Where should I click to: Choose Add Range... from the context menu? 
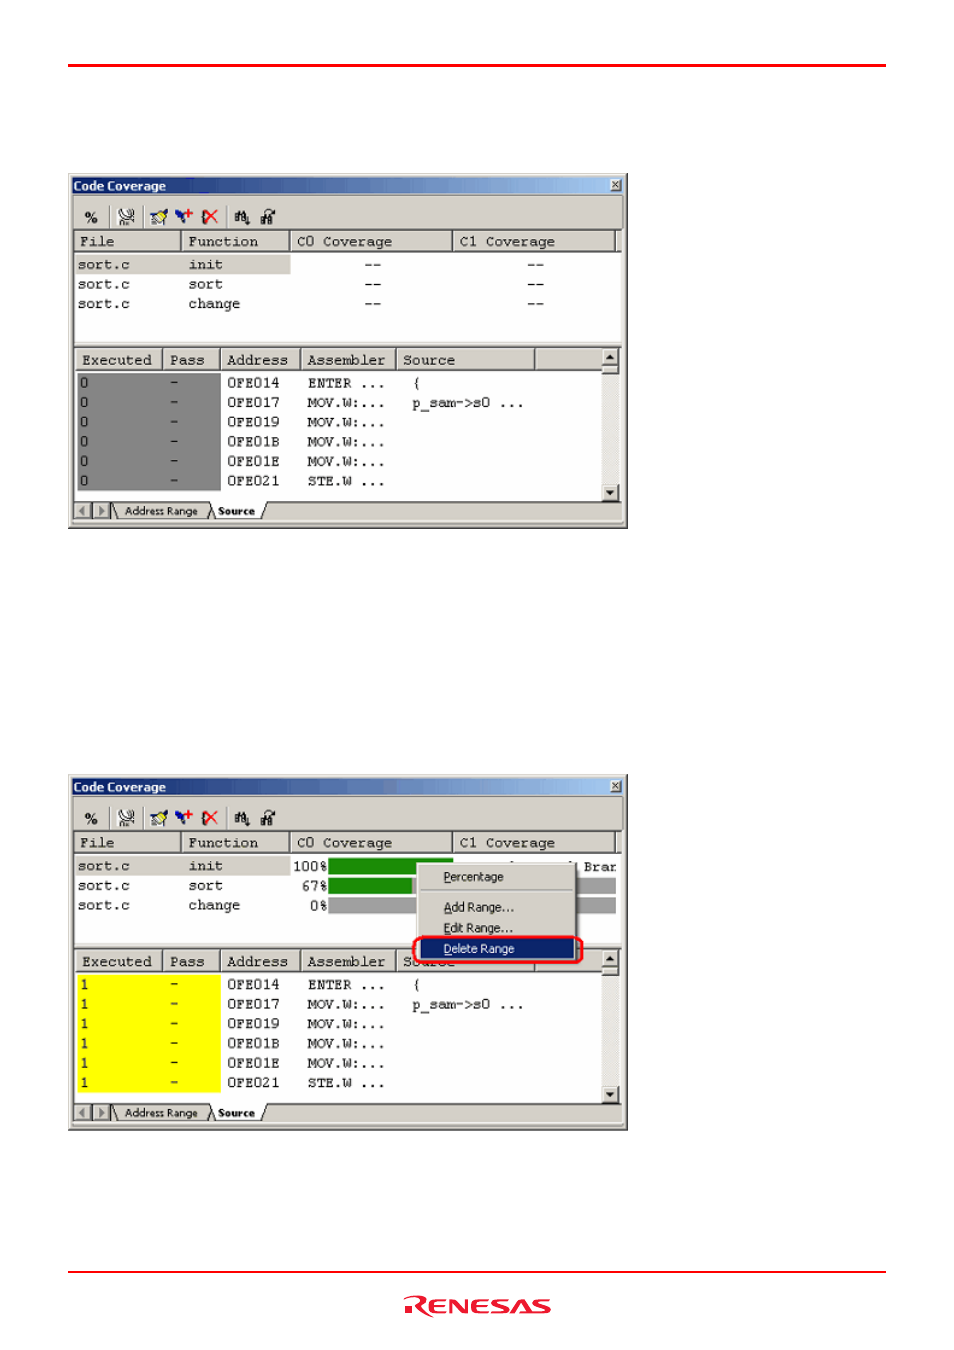tap(496, 907)
